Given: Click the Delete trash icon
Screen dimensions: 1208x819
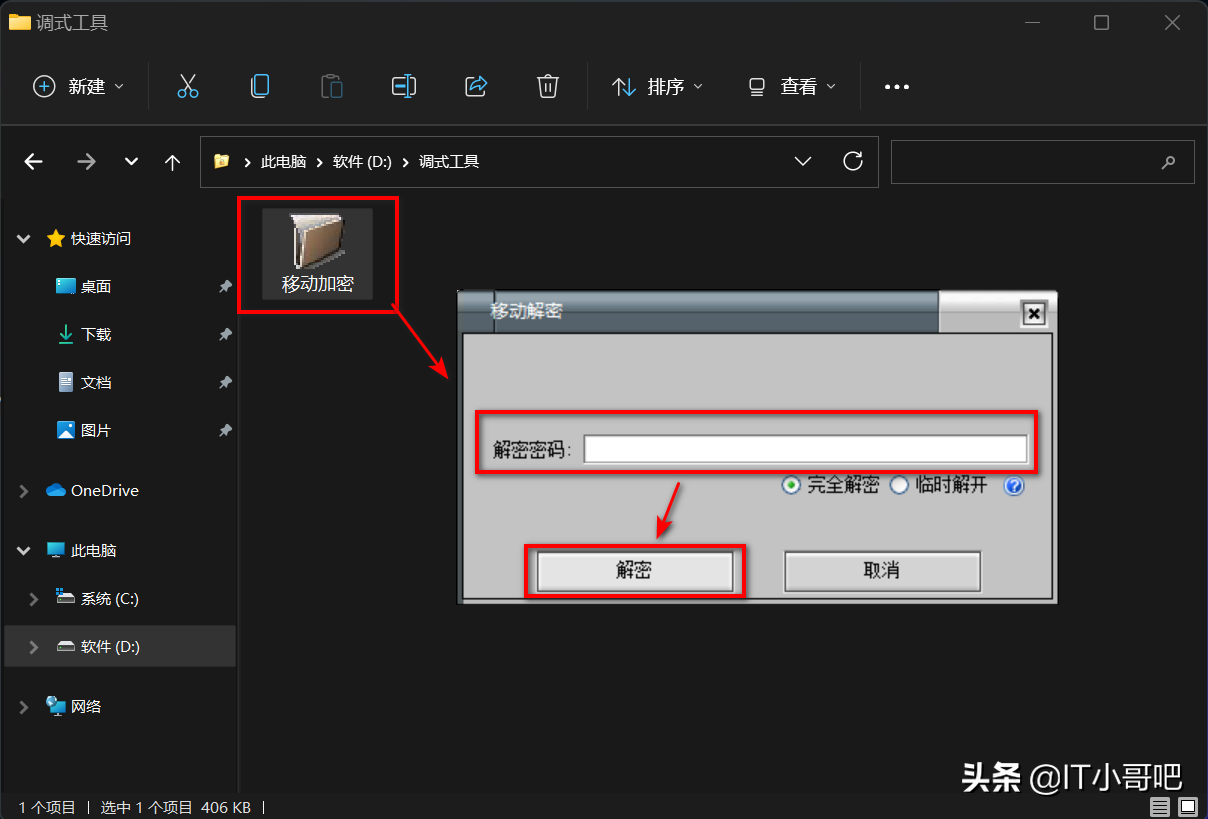Looking at the screenshot, I should [547, 86].
